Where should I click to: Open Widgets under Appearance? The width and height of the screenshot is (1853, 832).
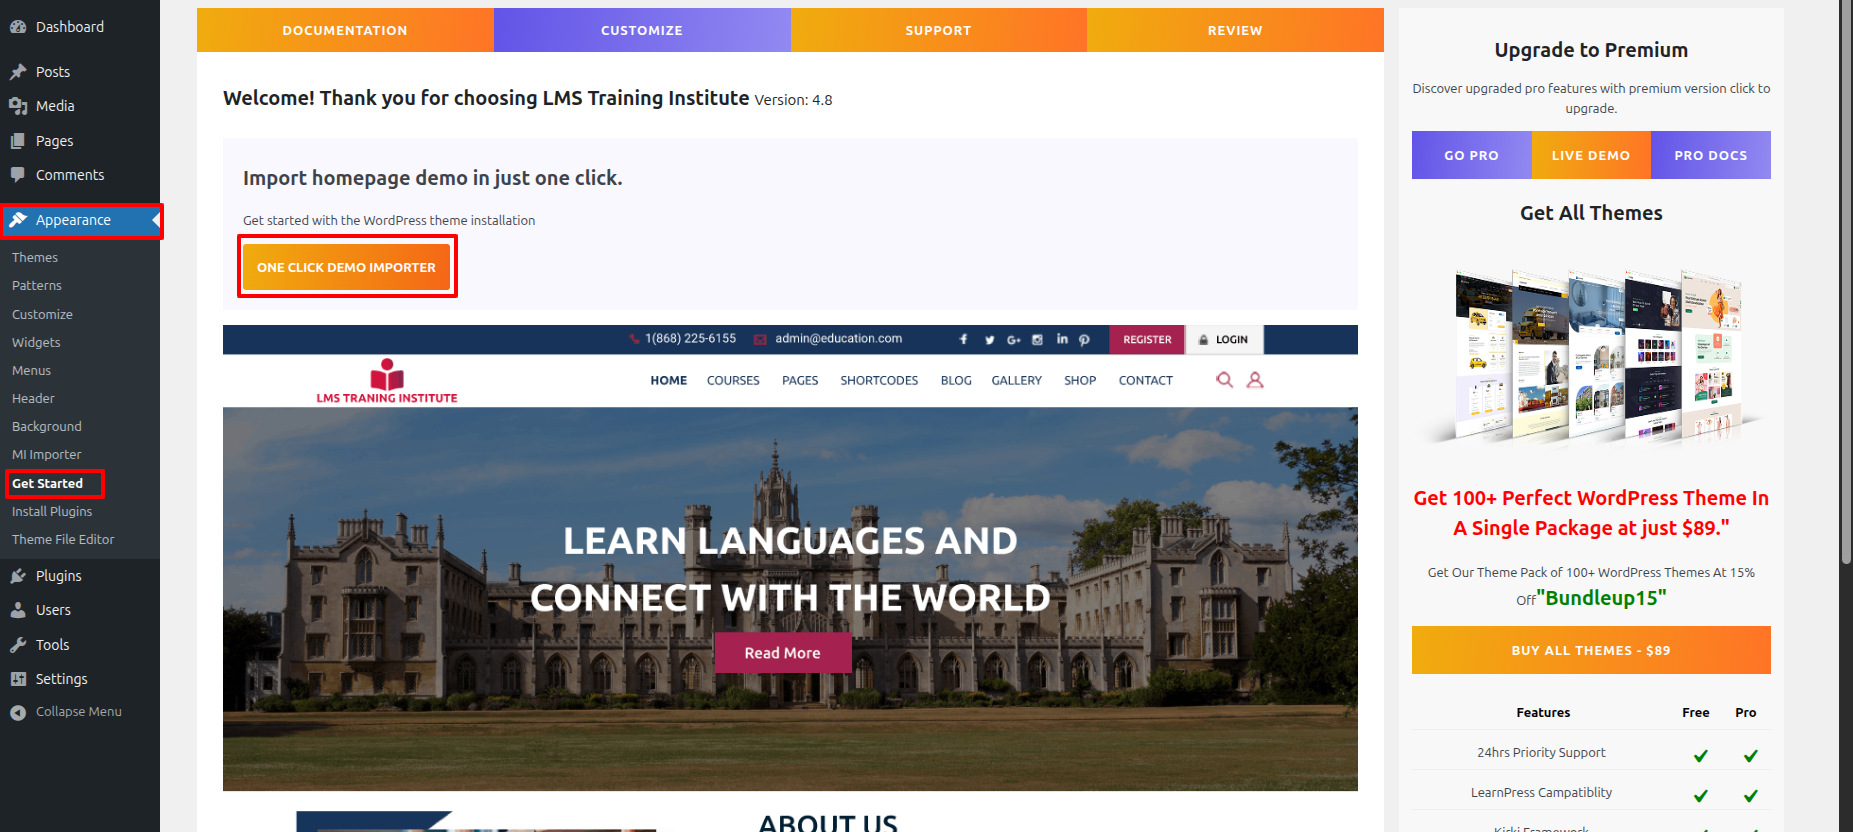pos(36,342)
